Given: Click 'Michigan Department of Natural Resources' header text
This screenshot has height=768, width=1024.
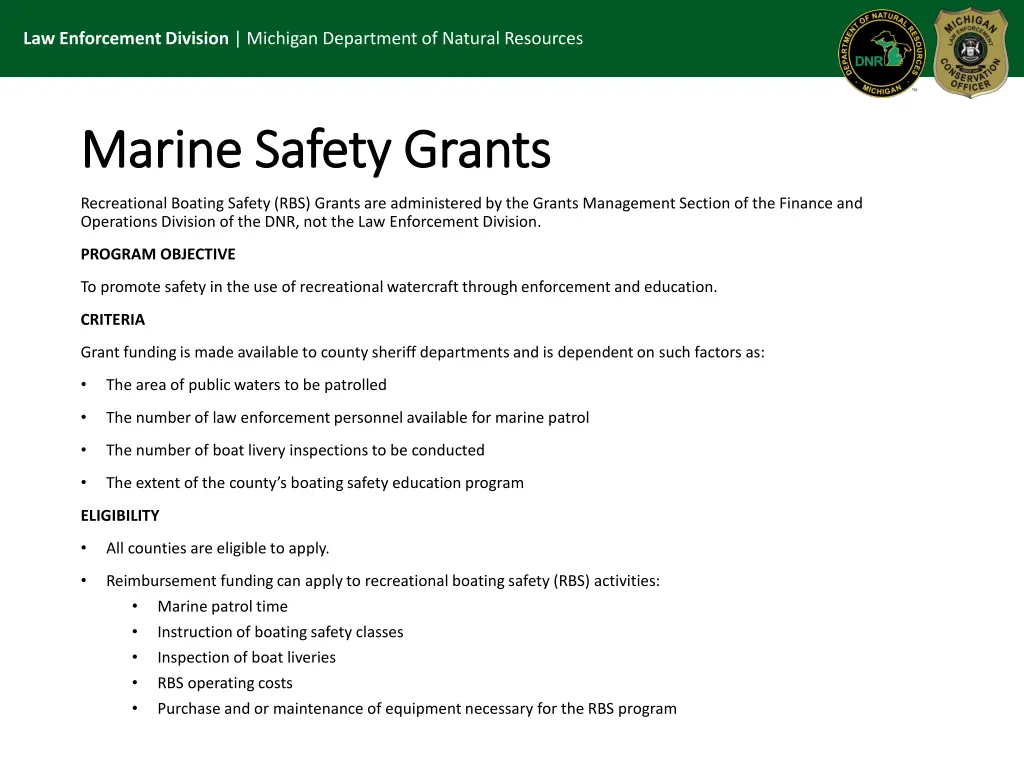Looking at the screenshot, I should tap(415, 38).
